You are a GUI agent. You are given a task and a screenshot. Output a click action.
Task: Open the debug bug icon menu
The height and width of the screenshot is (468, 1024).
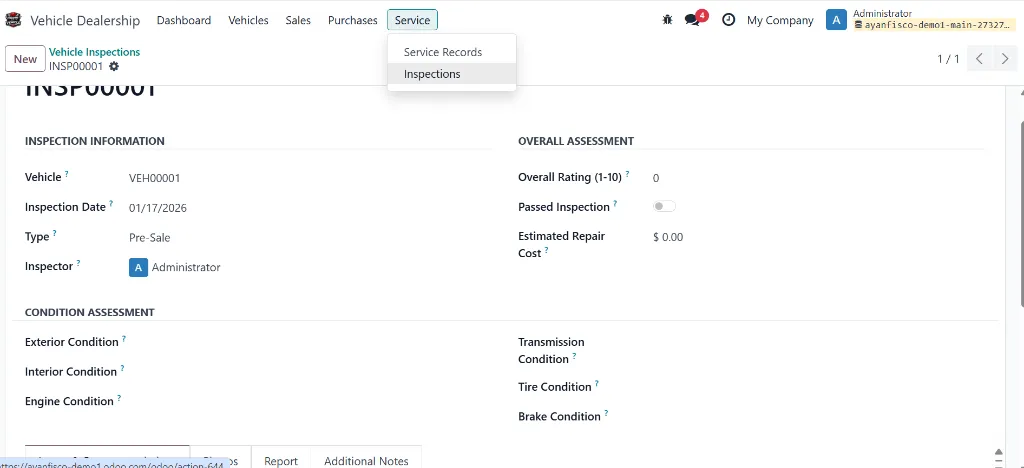pos(667,20)
